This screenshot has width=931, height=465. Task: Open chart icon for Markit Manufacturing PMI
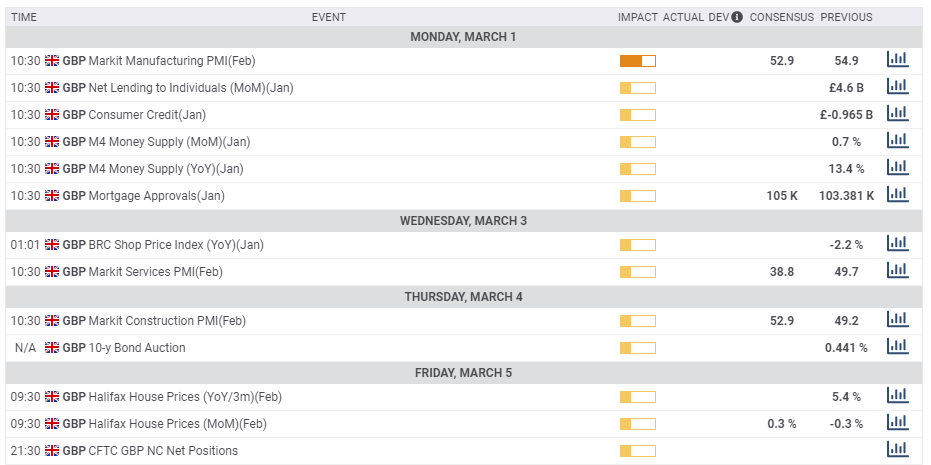pos(897,60)
